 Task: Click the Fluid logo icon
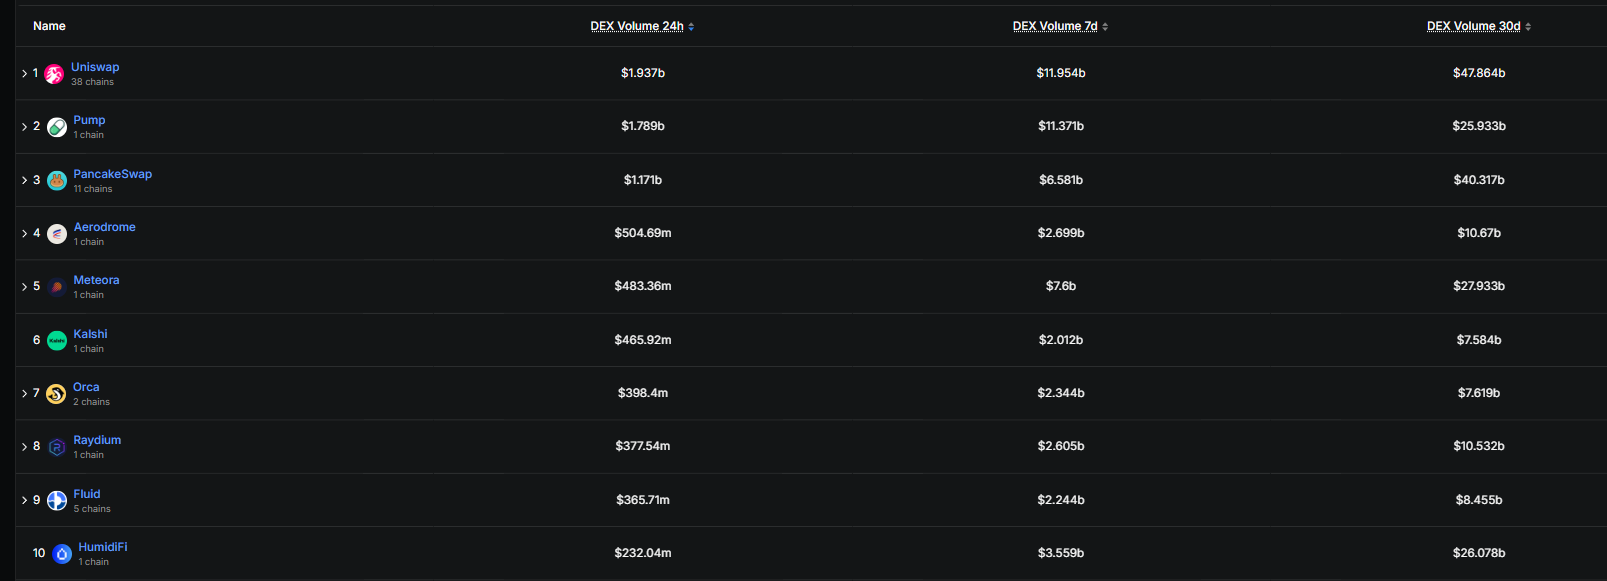click(57, 500)
